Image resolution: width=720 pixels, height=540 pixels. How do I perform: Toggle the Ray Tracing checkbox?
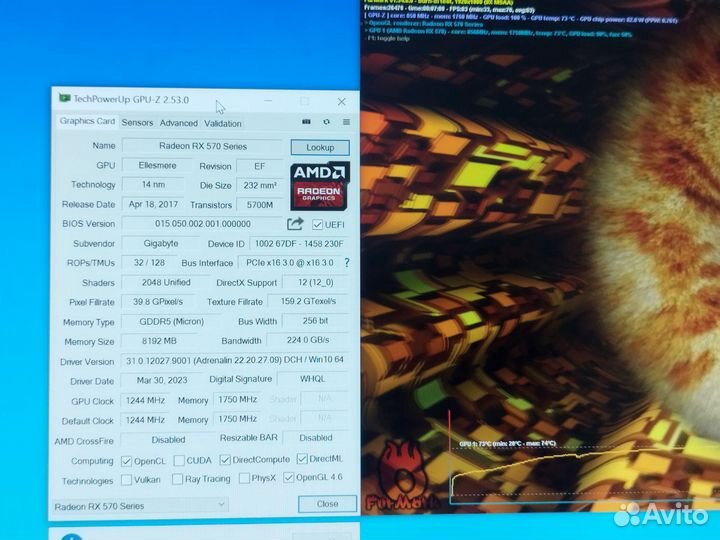click(177, 479)
